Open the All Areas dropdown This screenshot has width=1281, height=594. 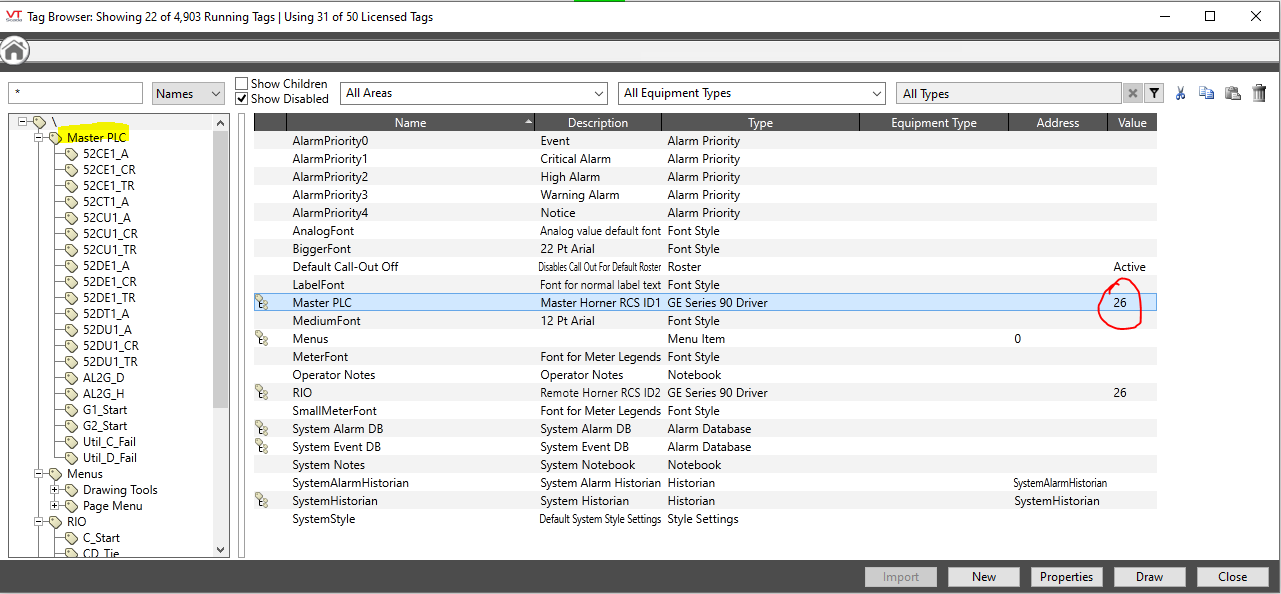click(x=474, y=93)
